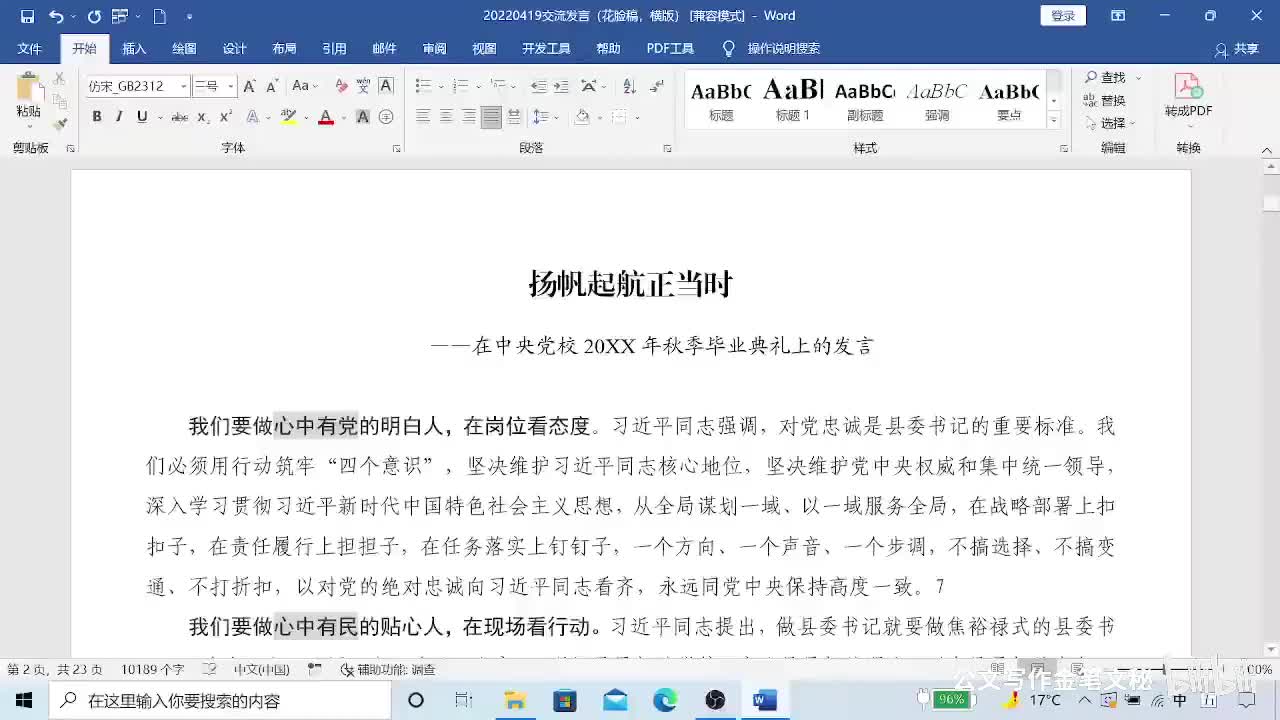
Task: Switch to the 布局 Layout tab
Action: [284, 48]
